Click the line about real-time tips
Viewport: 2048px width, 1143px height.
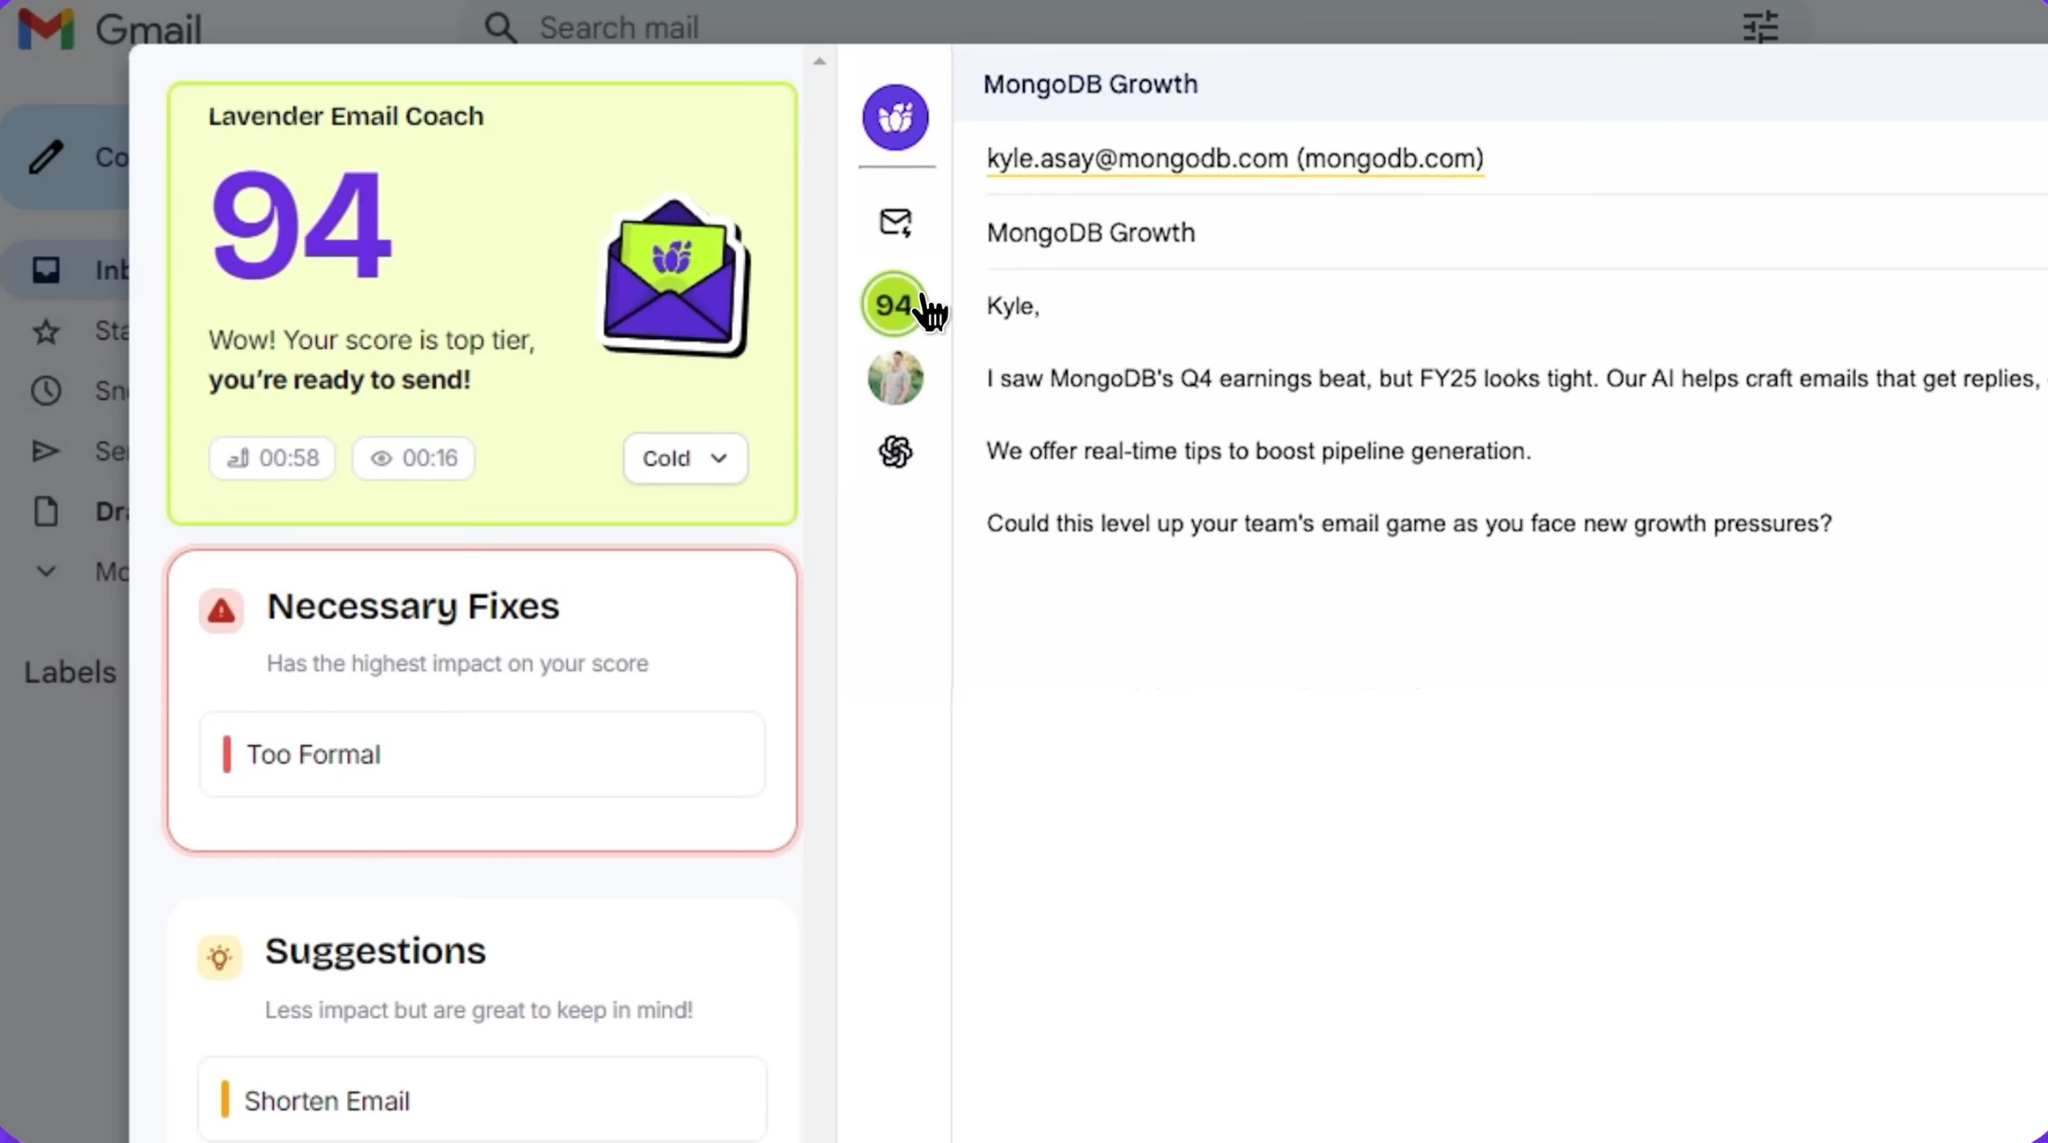(x=1259, y=451)
